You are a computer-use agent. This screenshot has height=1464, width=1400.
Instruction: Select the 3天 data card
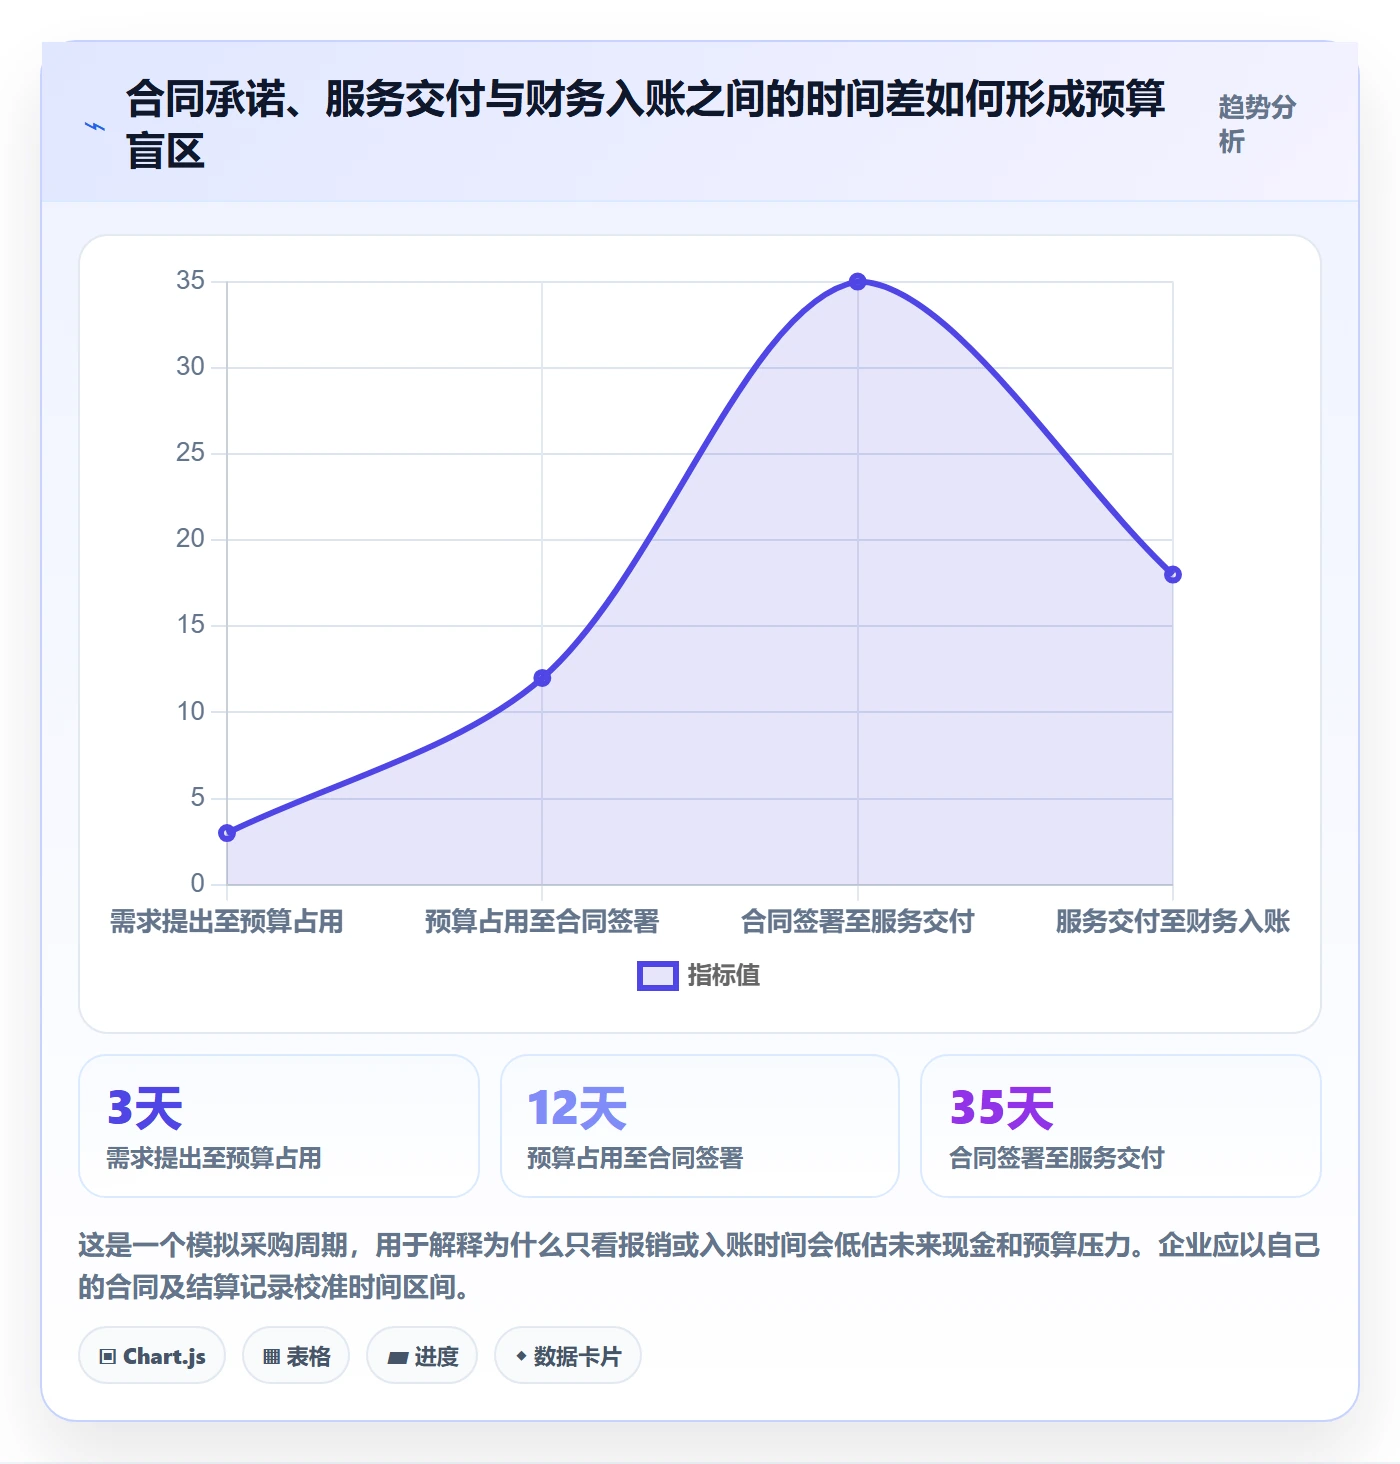(279, 1126)
